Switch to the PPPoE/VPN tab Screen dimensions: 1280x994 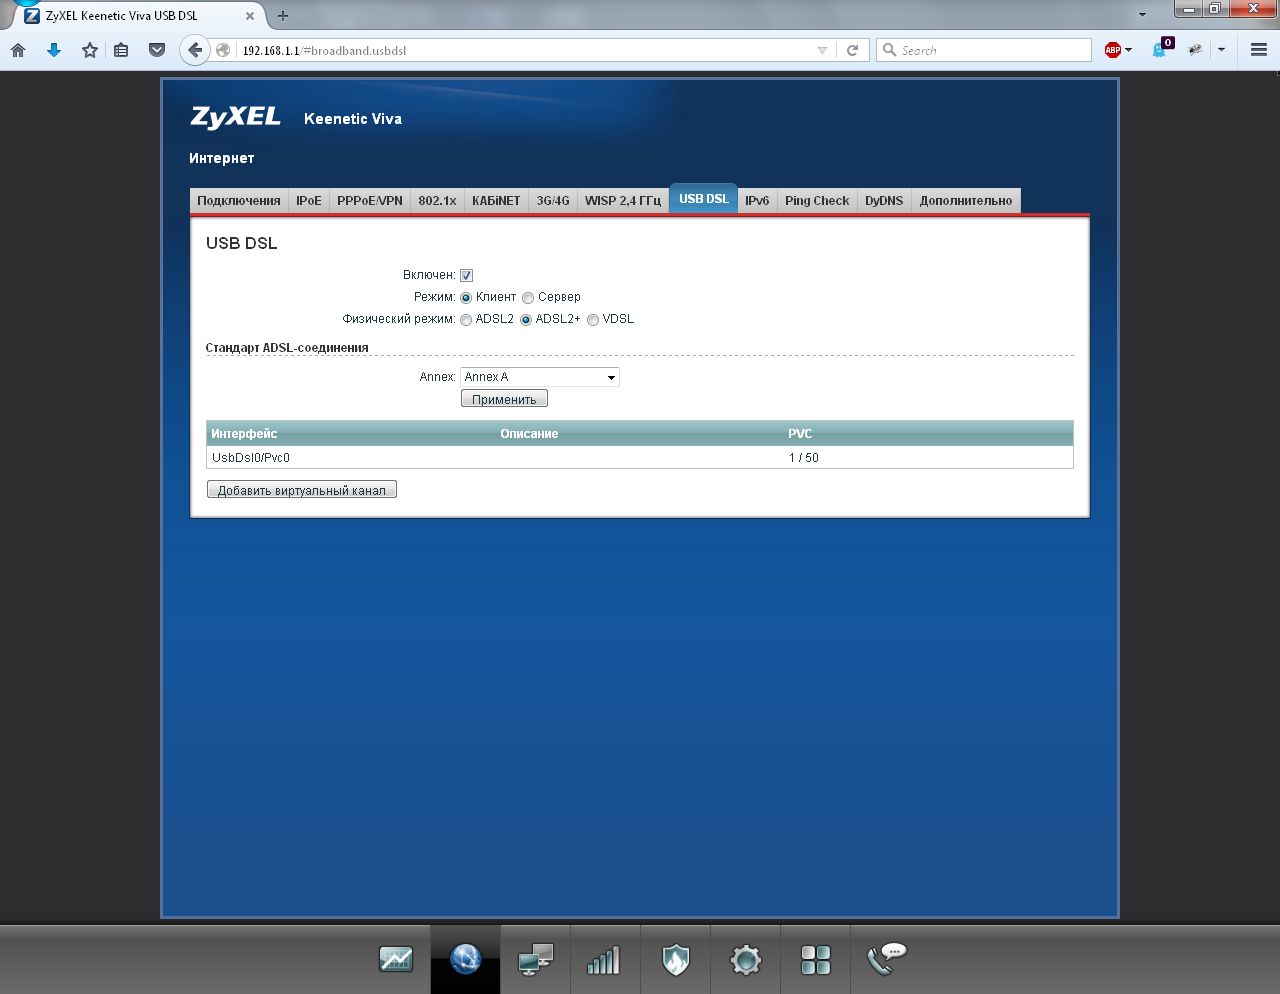tap(370, 201)
